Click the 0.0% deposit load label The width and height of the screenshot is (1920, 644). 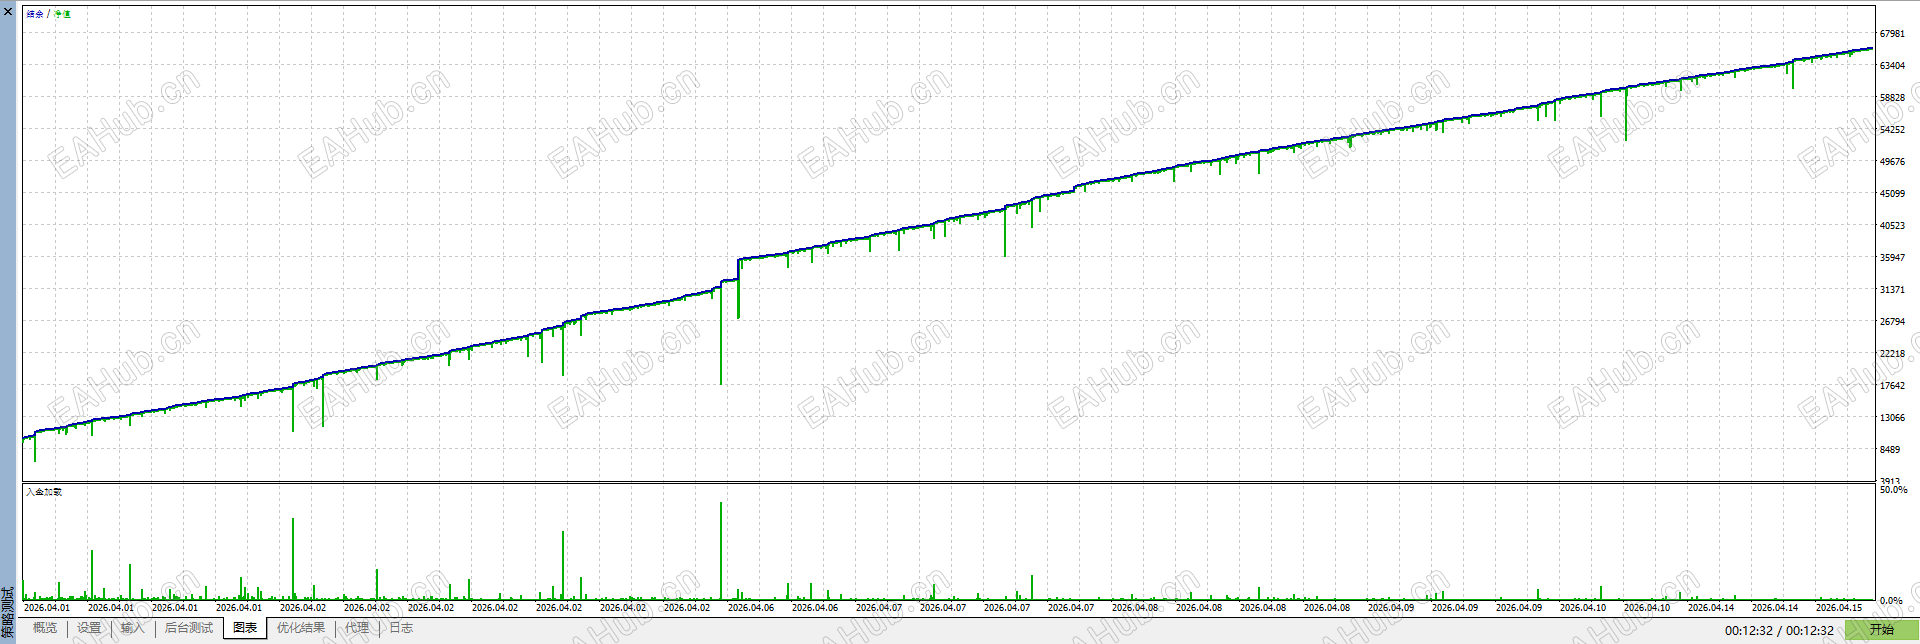tap(1891, 601)
